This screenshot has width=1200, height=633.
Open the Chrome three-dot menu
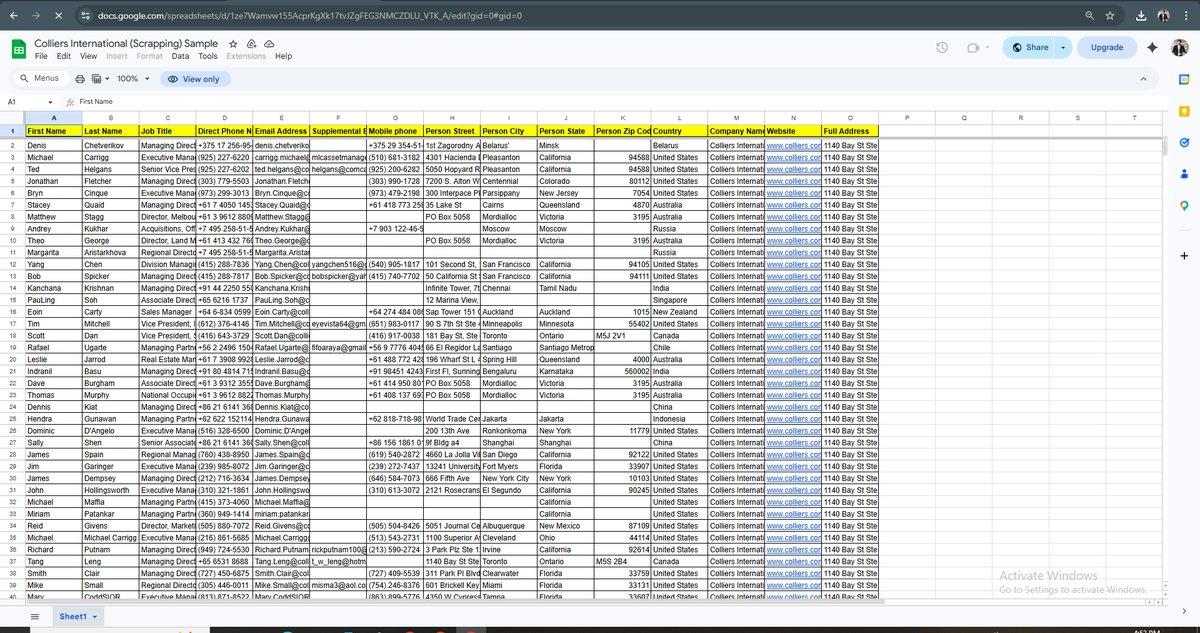pyautogui.click(x=1185, y=16)
